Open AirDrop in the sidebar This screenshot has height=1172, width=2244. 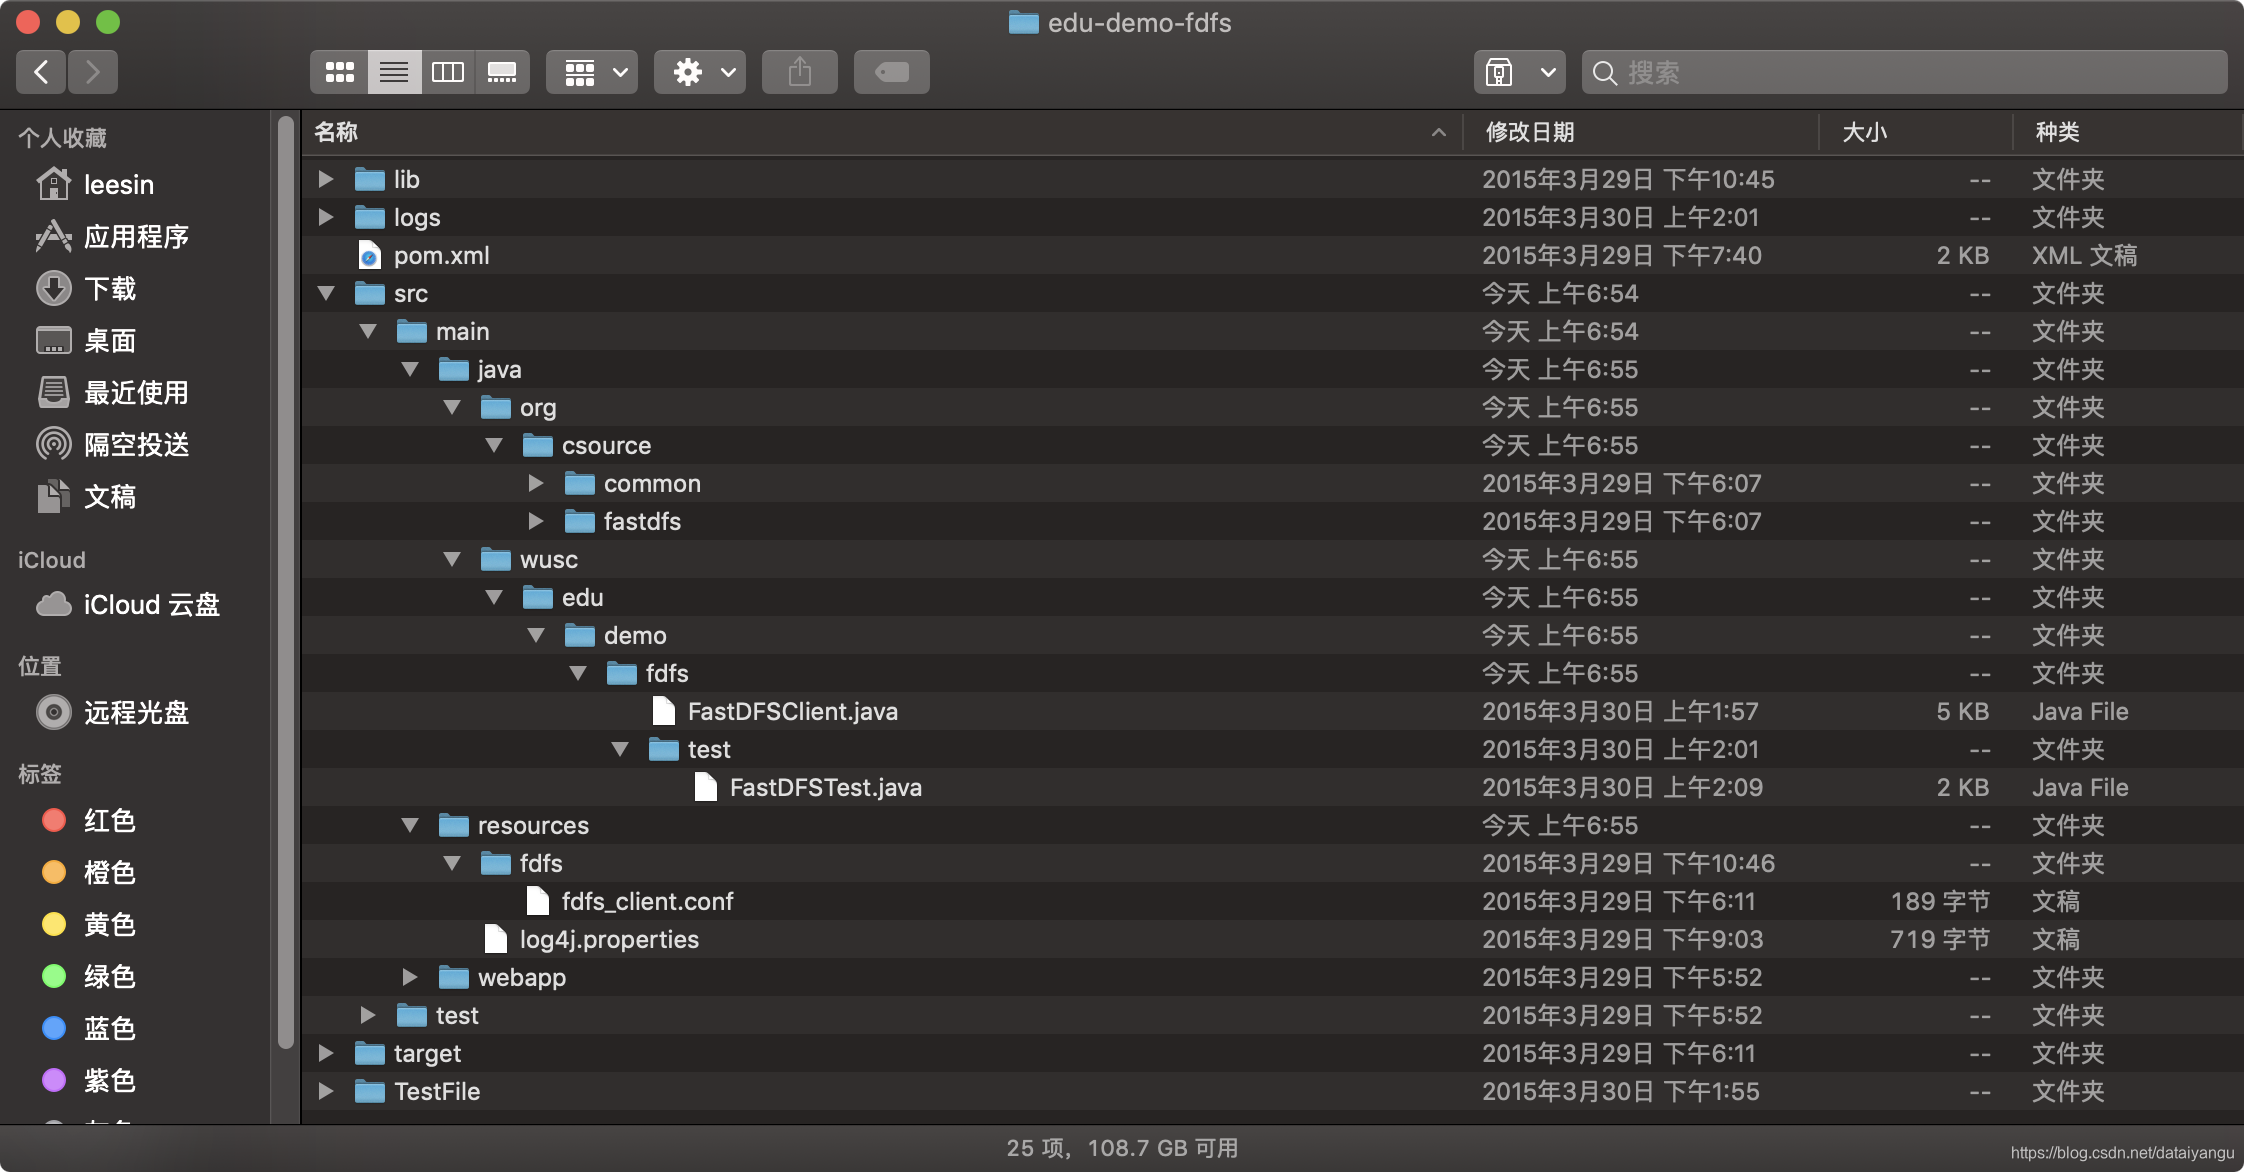[136, 445]
